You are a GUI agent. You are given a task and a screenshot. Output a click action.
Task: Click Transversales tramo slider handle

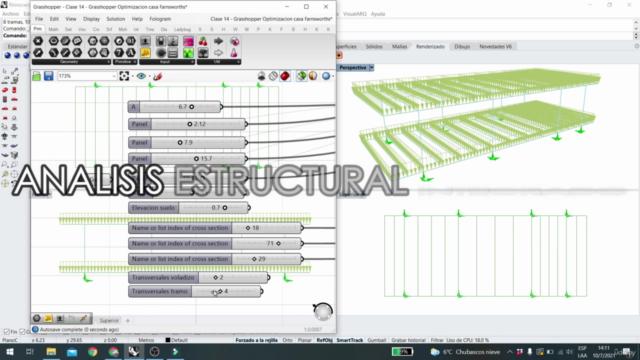[x=220, y=291]
